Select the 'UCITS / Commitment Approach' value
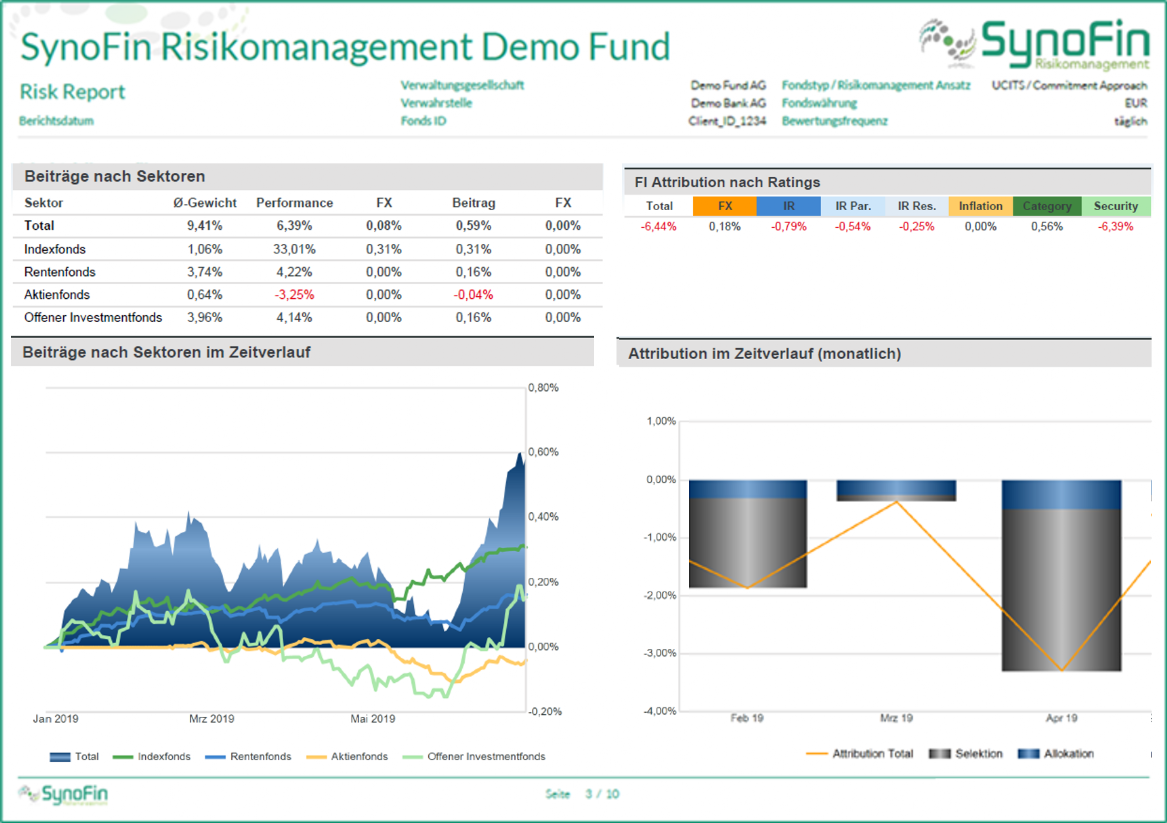The height and width of the screenshot is (823, 1167). [1069, 85]
